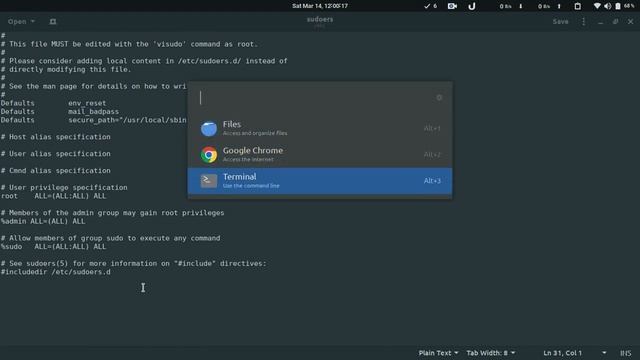This screenshot has width=640, height=360.
Task: Open the clock and calendar in top bar
Action: coord(320,6)
